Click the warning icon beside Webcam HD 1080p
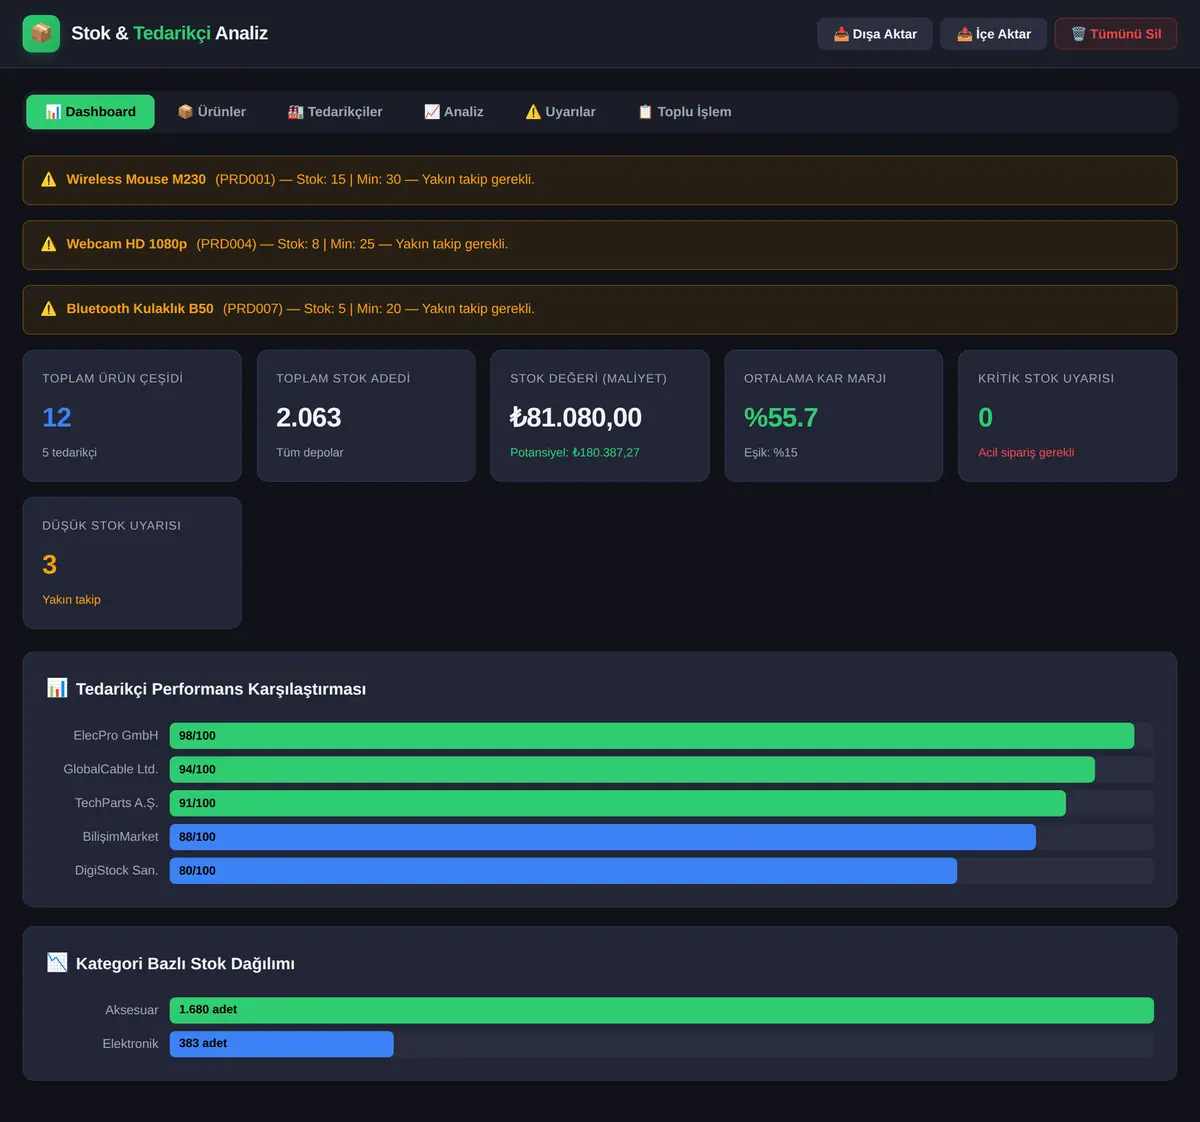This screenshot has width=1200, height=1122. tap(48, 244)
